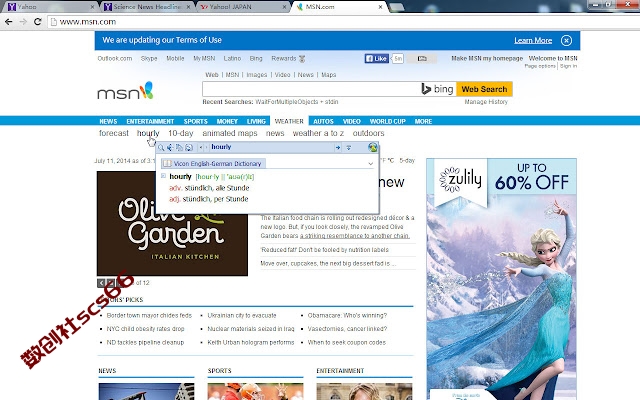640x400 pixels.
Task: Open the My MSN link
Action: click(x=204, y=58)
